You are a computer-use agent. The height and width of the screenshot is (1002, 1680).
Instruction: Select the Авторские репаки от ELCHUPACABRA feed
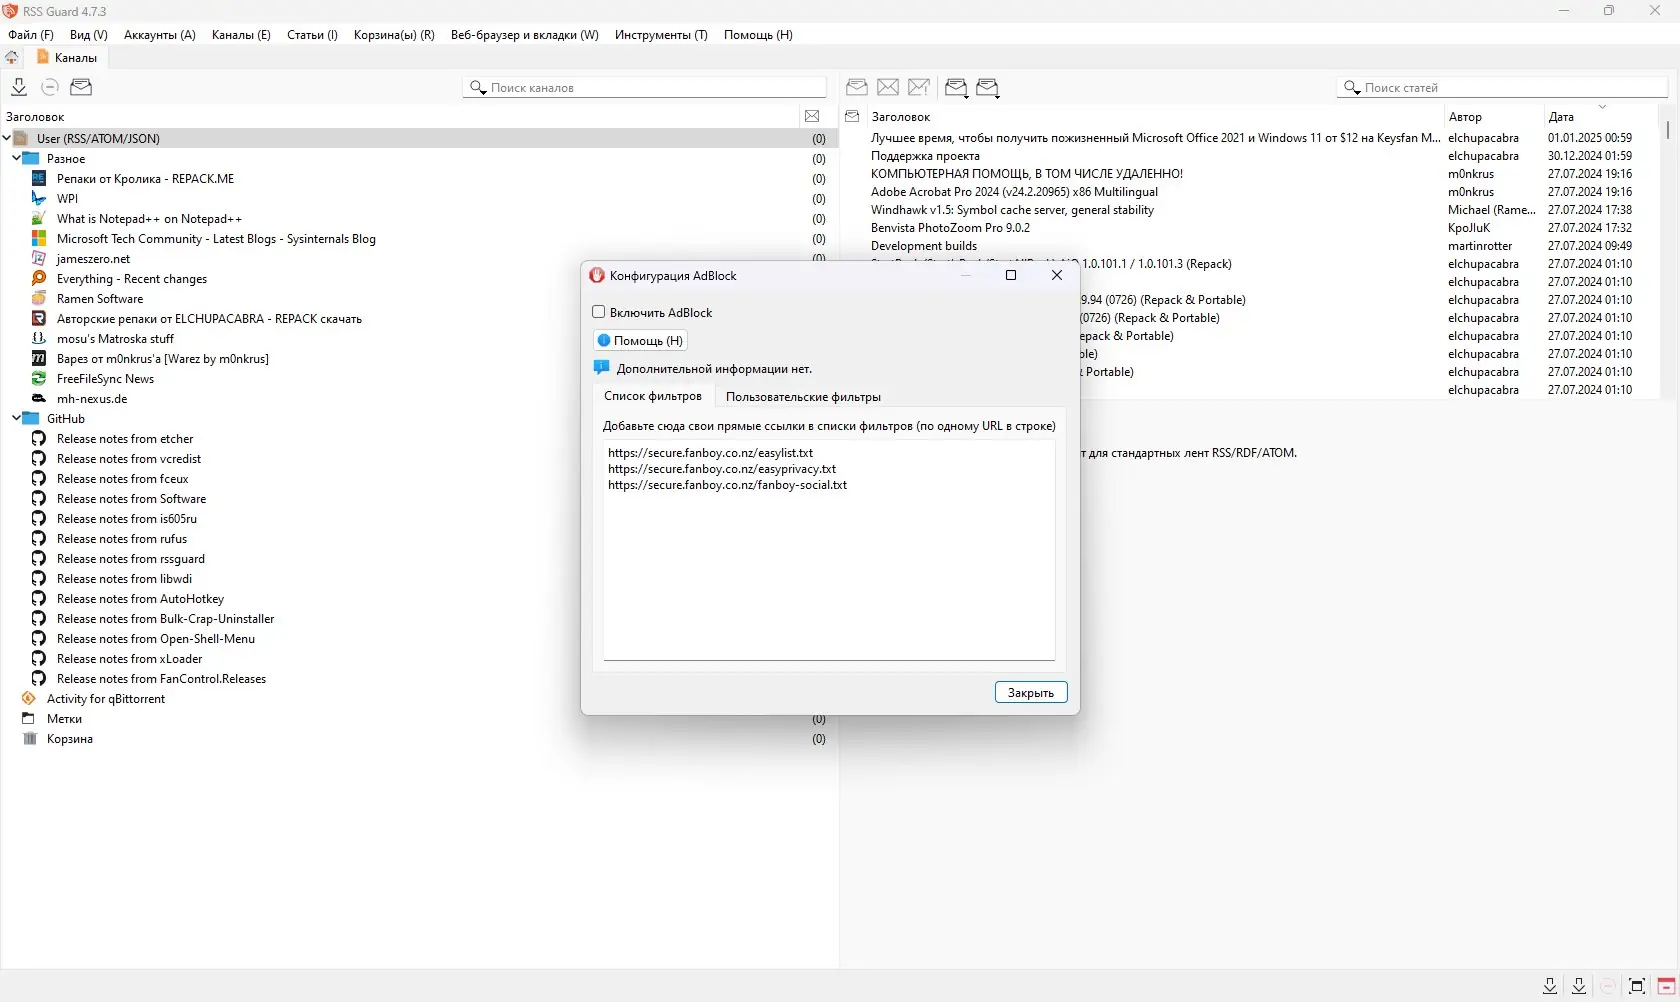(x=209, y=319)
